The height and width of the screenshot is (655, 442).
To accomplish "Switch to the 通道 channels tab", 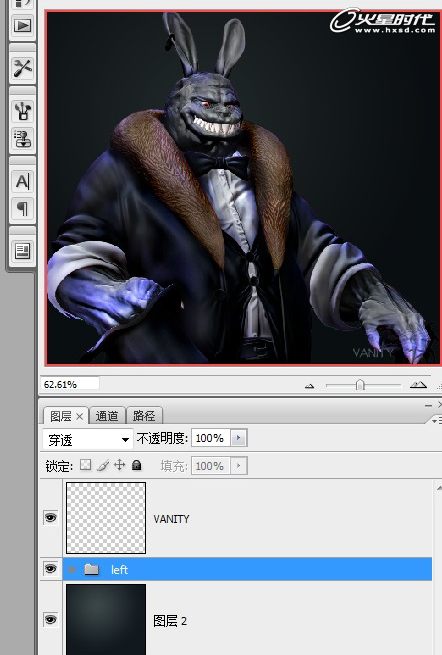I will point(107,416).
